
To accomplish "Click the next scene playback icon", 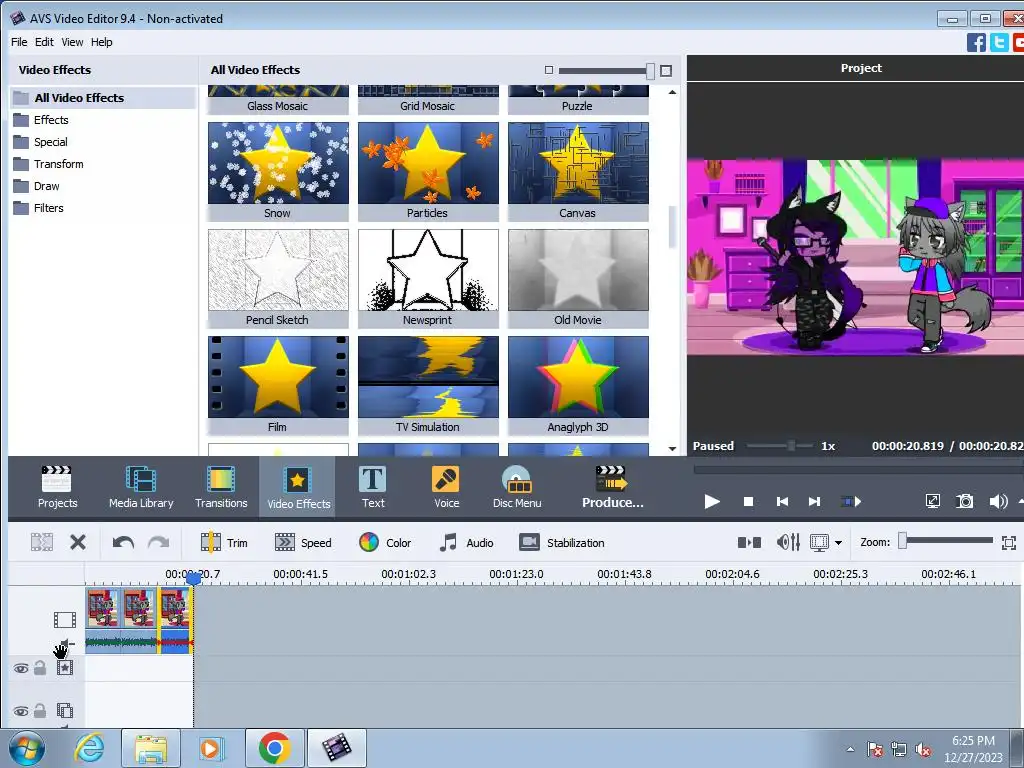I will coord(851,502).
